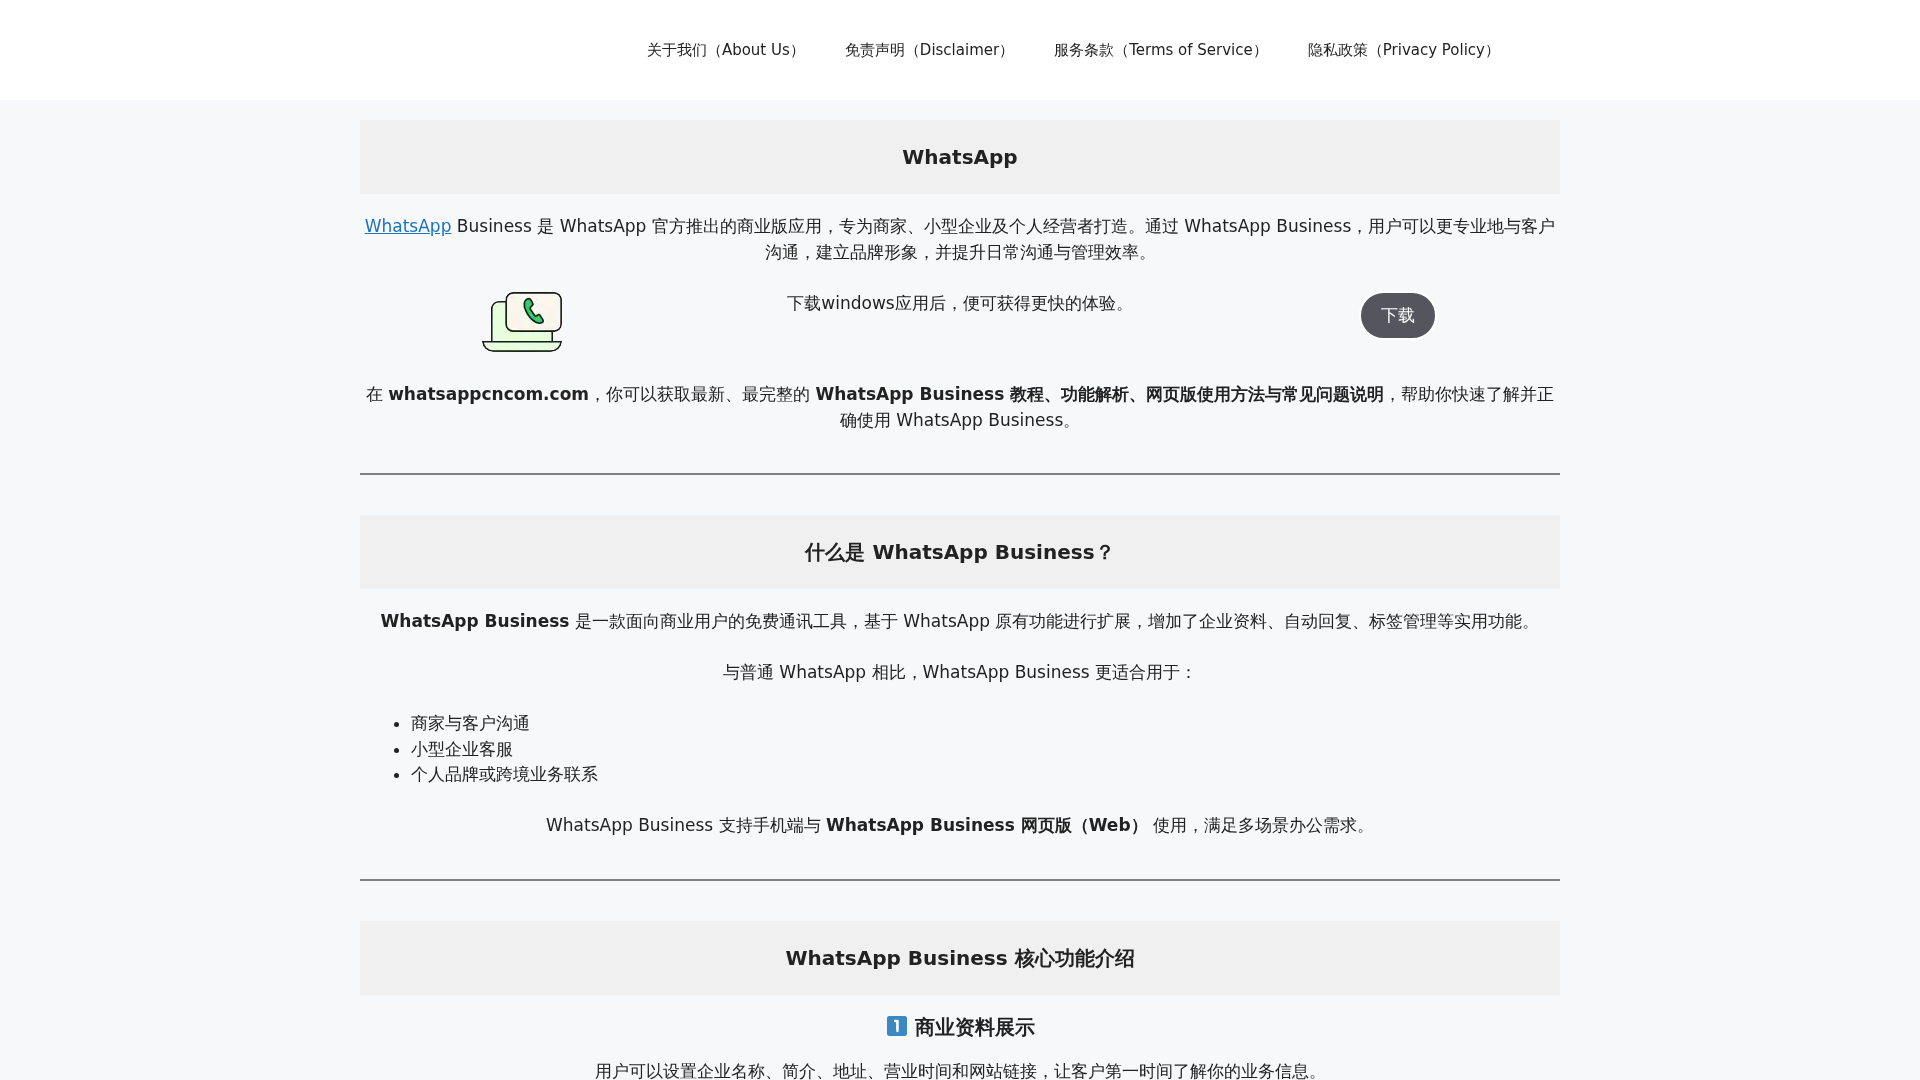Click the 下载 download button
1920x1080 pixels.
(1398, 315)
